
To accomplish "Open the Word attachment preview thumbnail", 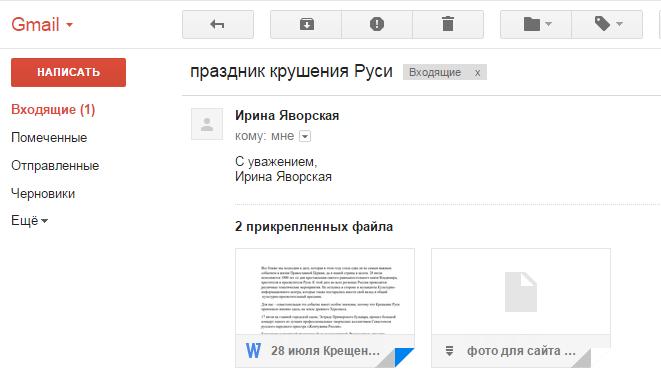I will [x=325, y=292].
